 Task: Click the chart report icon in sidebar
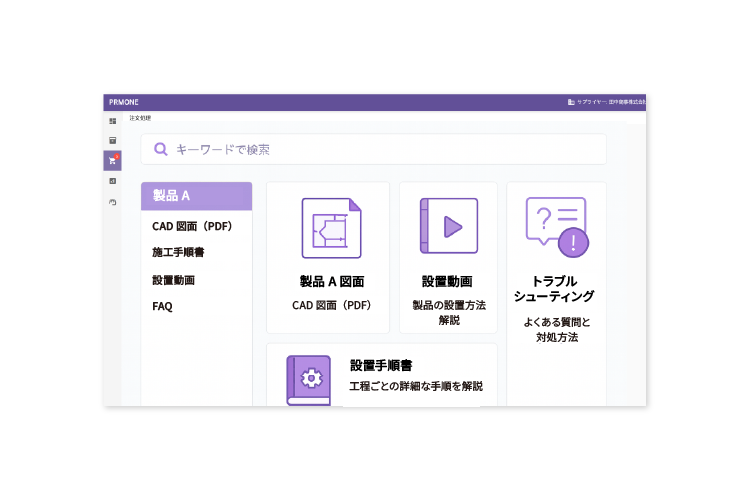[112, 181]
